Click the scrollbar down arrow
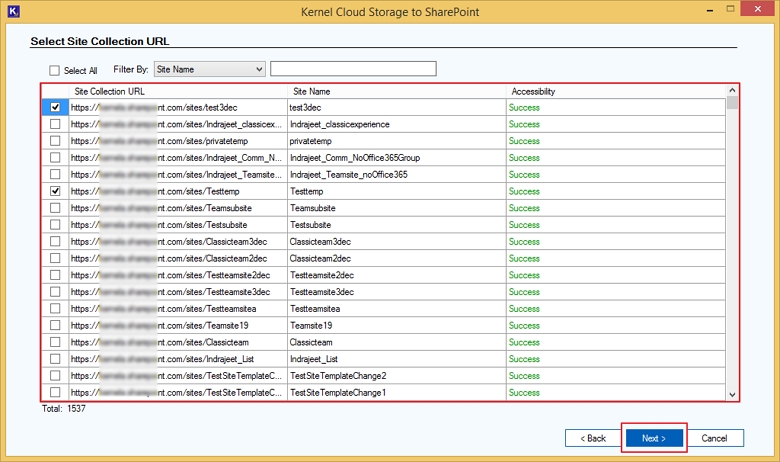780x462 pixels. coord(732,394)
